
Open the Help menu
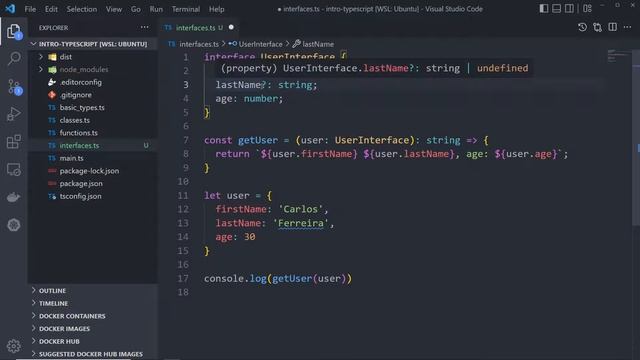216,9
